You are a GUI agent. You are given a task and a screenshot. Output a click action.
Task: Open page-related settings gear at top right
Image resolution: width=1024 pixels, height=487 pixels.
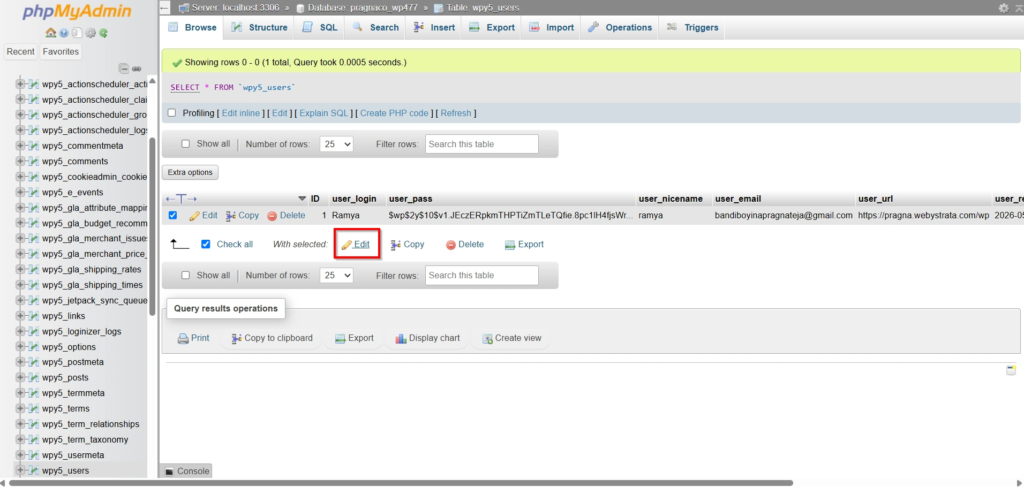(x=1003, y=8)
